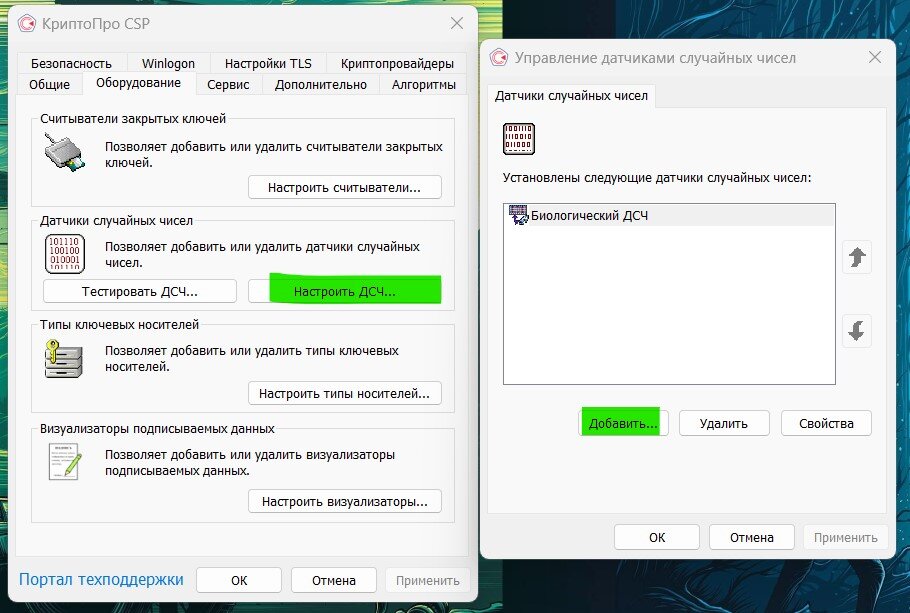Click the Тестировать ДСЧ button
The height and width of the screenshot is (613, 910).
click(140, 291)
